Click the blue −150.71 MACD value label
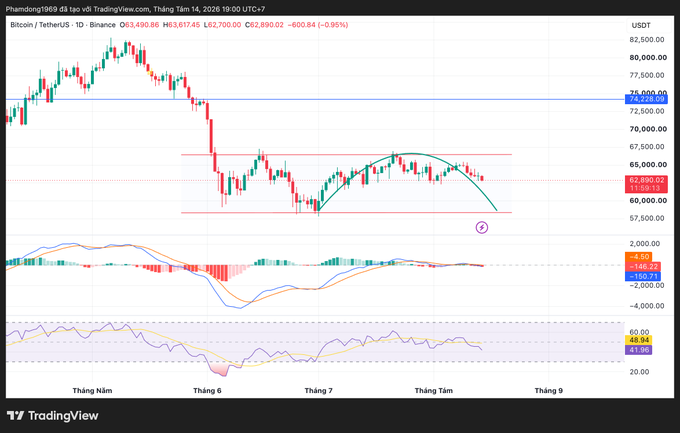Viewport: 680px width, 433px height. (x=643, y=276)
